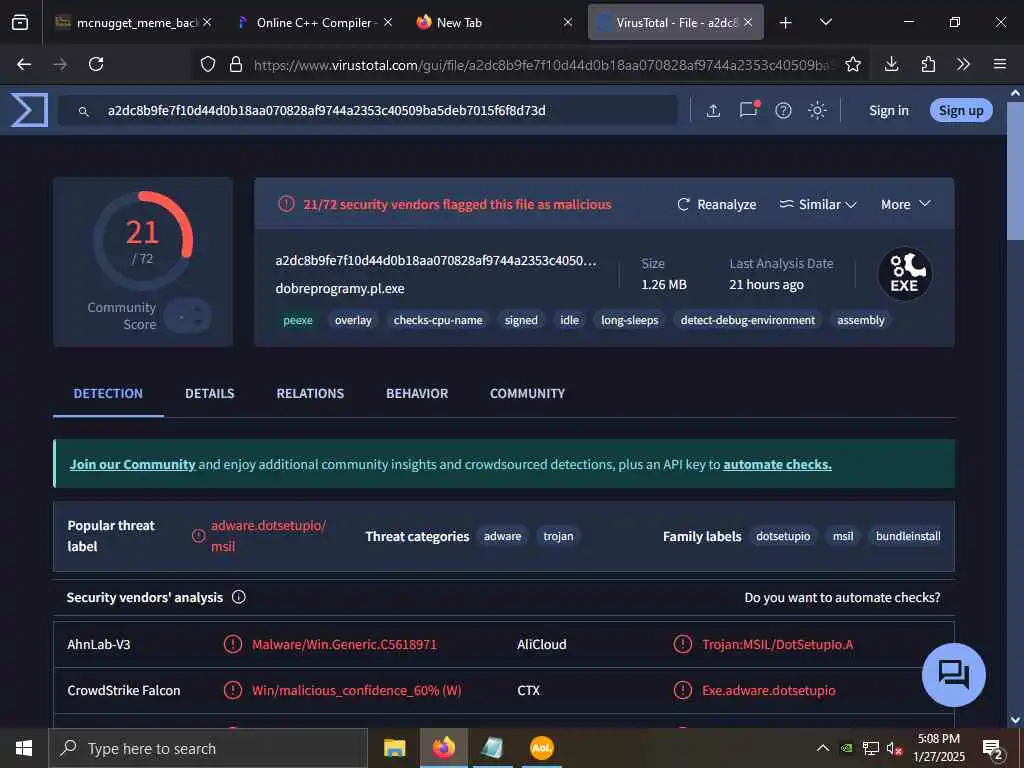Show more tools overflow chevrons
The height and width of the screenshot is (768, 1024).
coord(963,64)
